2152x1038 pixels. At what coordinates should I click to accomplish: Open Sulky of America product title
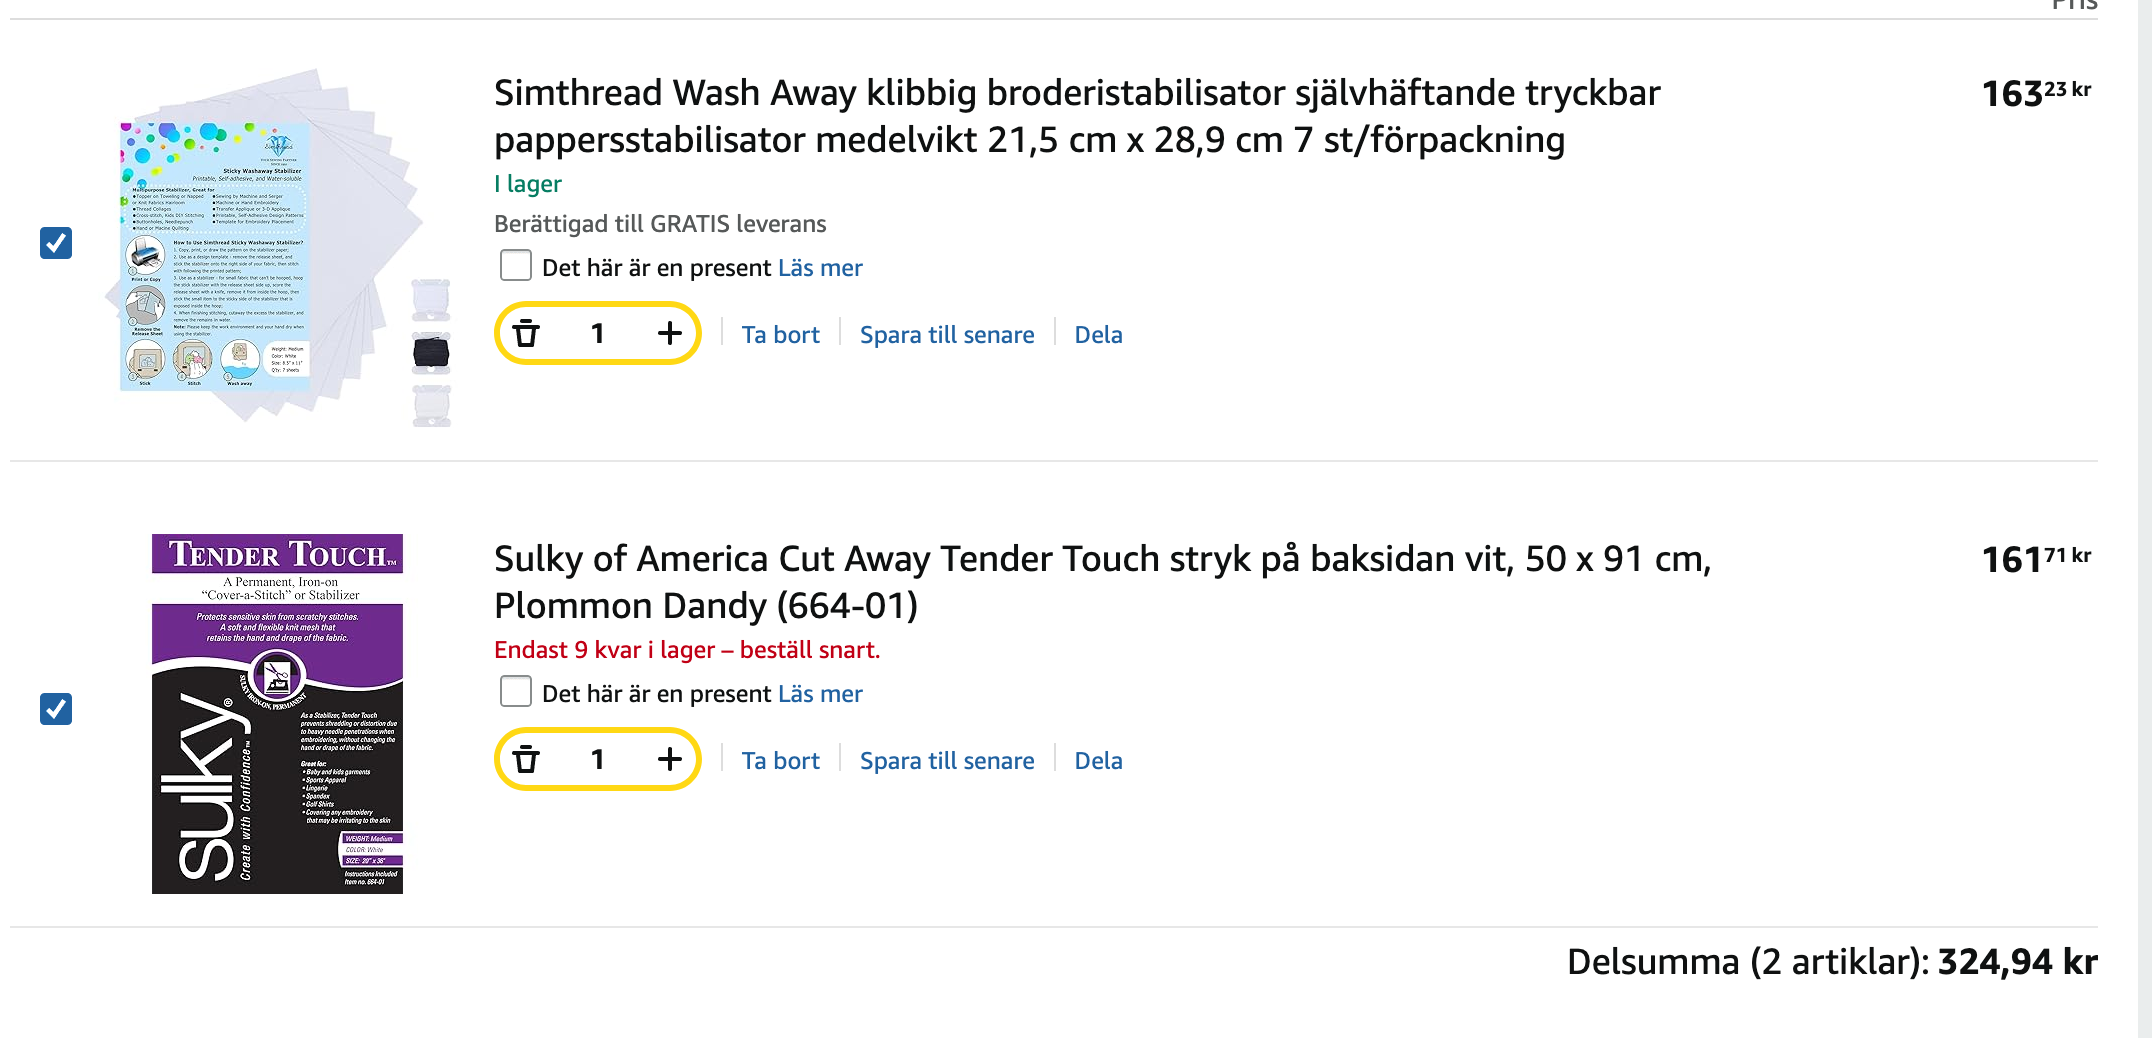(1101, 582)
